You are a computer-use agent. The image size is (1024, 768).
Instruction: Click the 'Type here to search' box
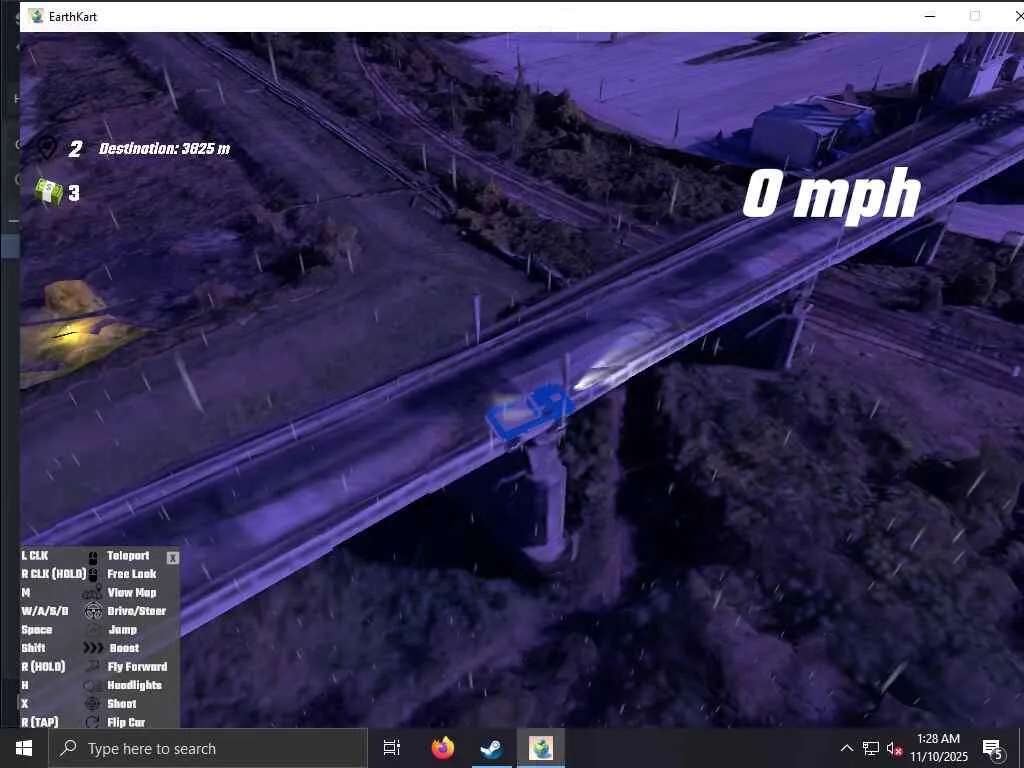point(209,748)
